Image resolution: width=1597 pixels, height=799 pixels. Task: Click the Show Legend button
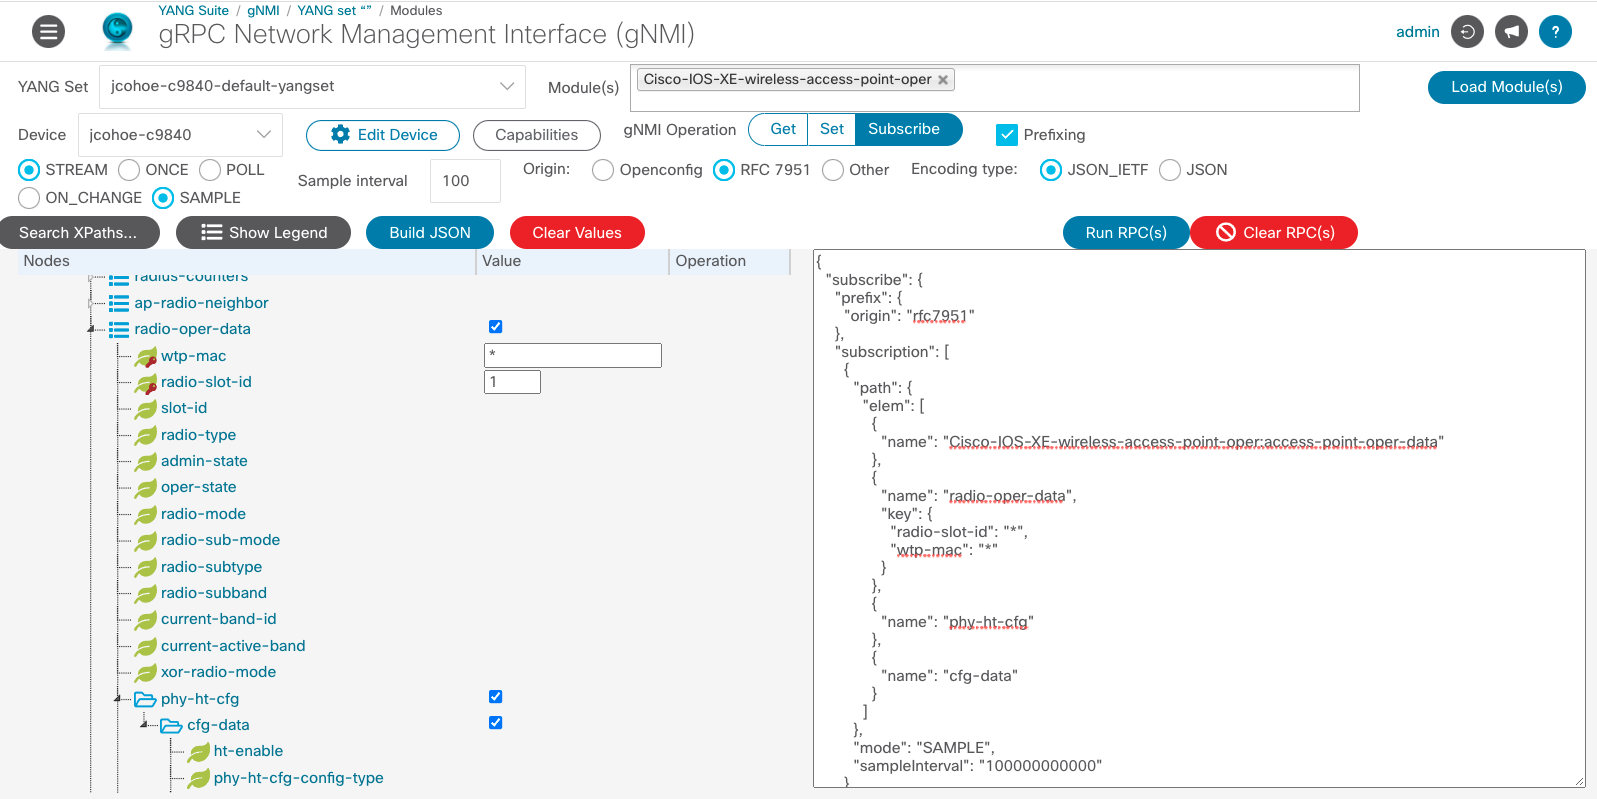(x=264, y=233)
